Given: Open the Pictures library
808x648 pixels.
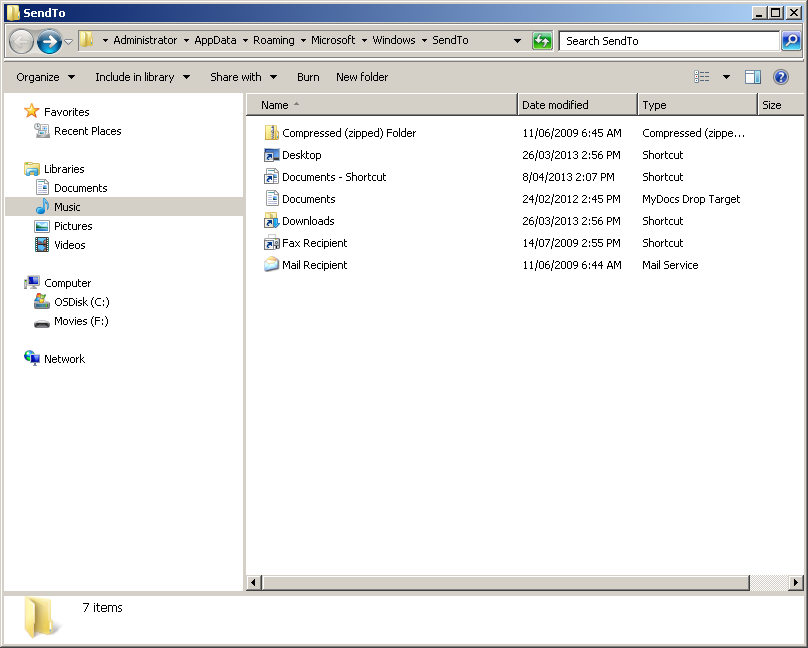Looking at the screenshot, I should click(x=73, y=226).
